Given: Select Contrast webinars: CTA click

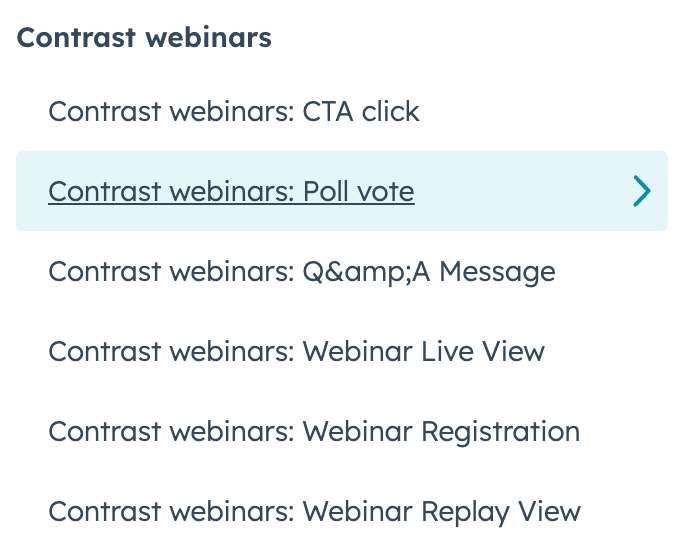Looking at the screenshot, I should (x=234, y=111).
